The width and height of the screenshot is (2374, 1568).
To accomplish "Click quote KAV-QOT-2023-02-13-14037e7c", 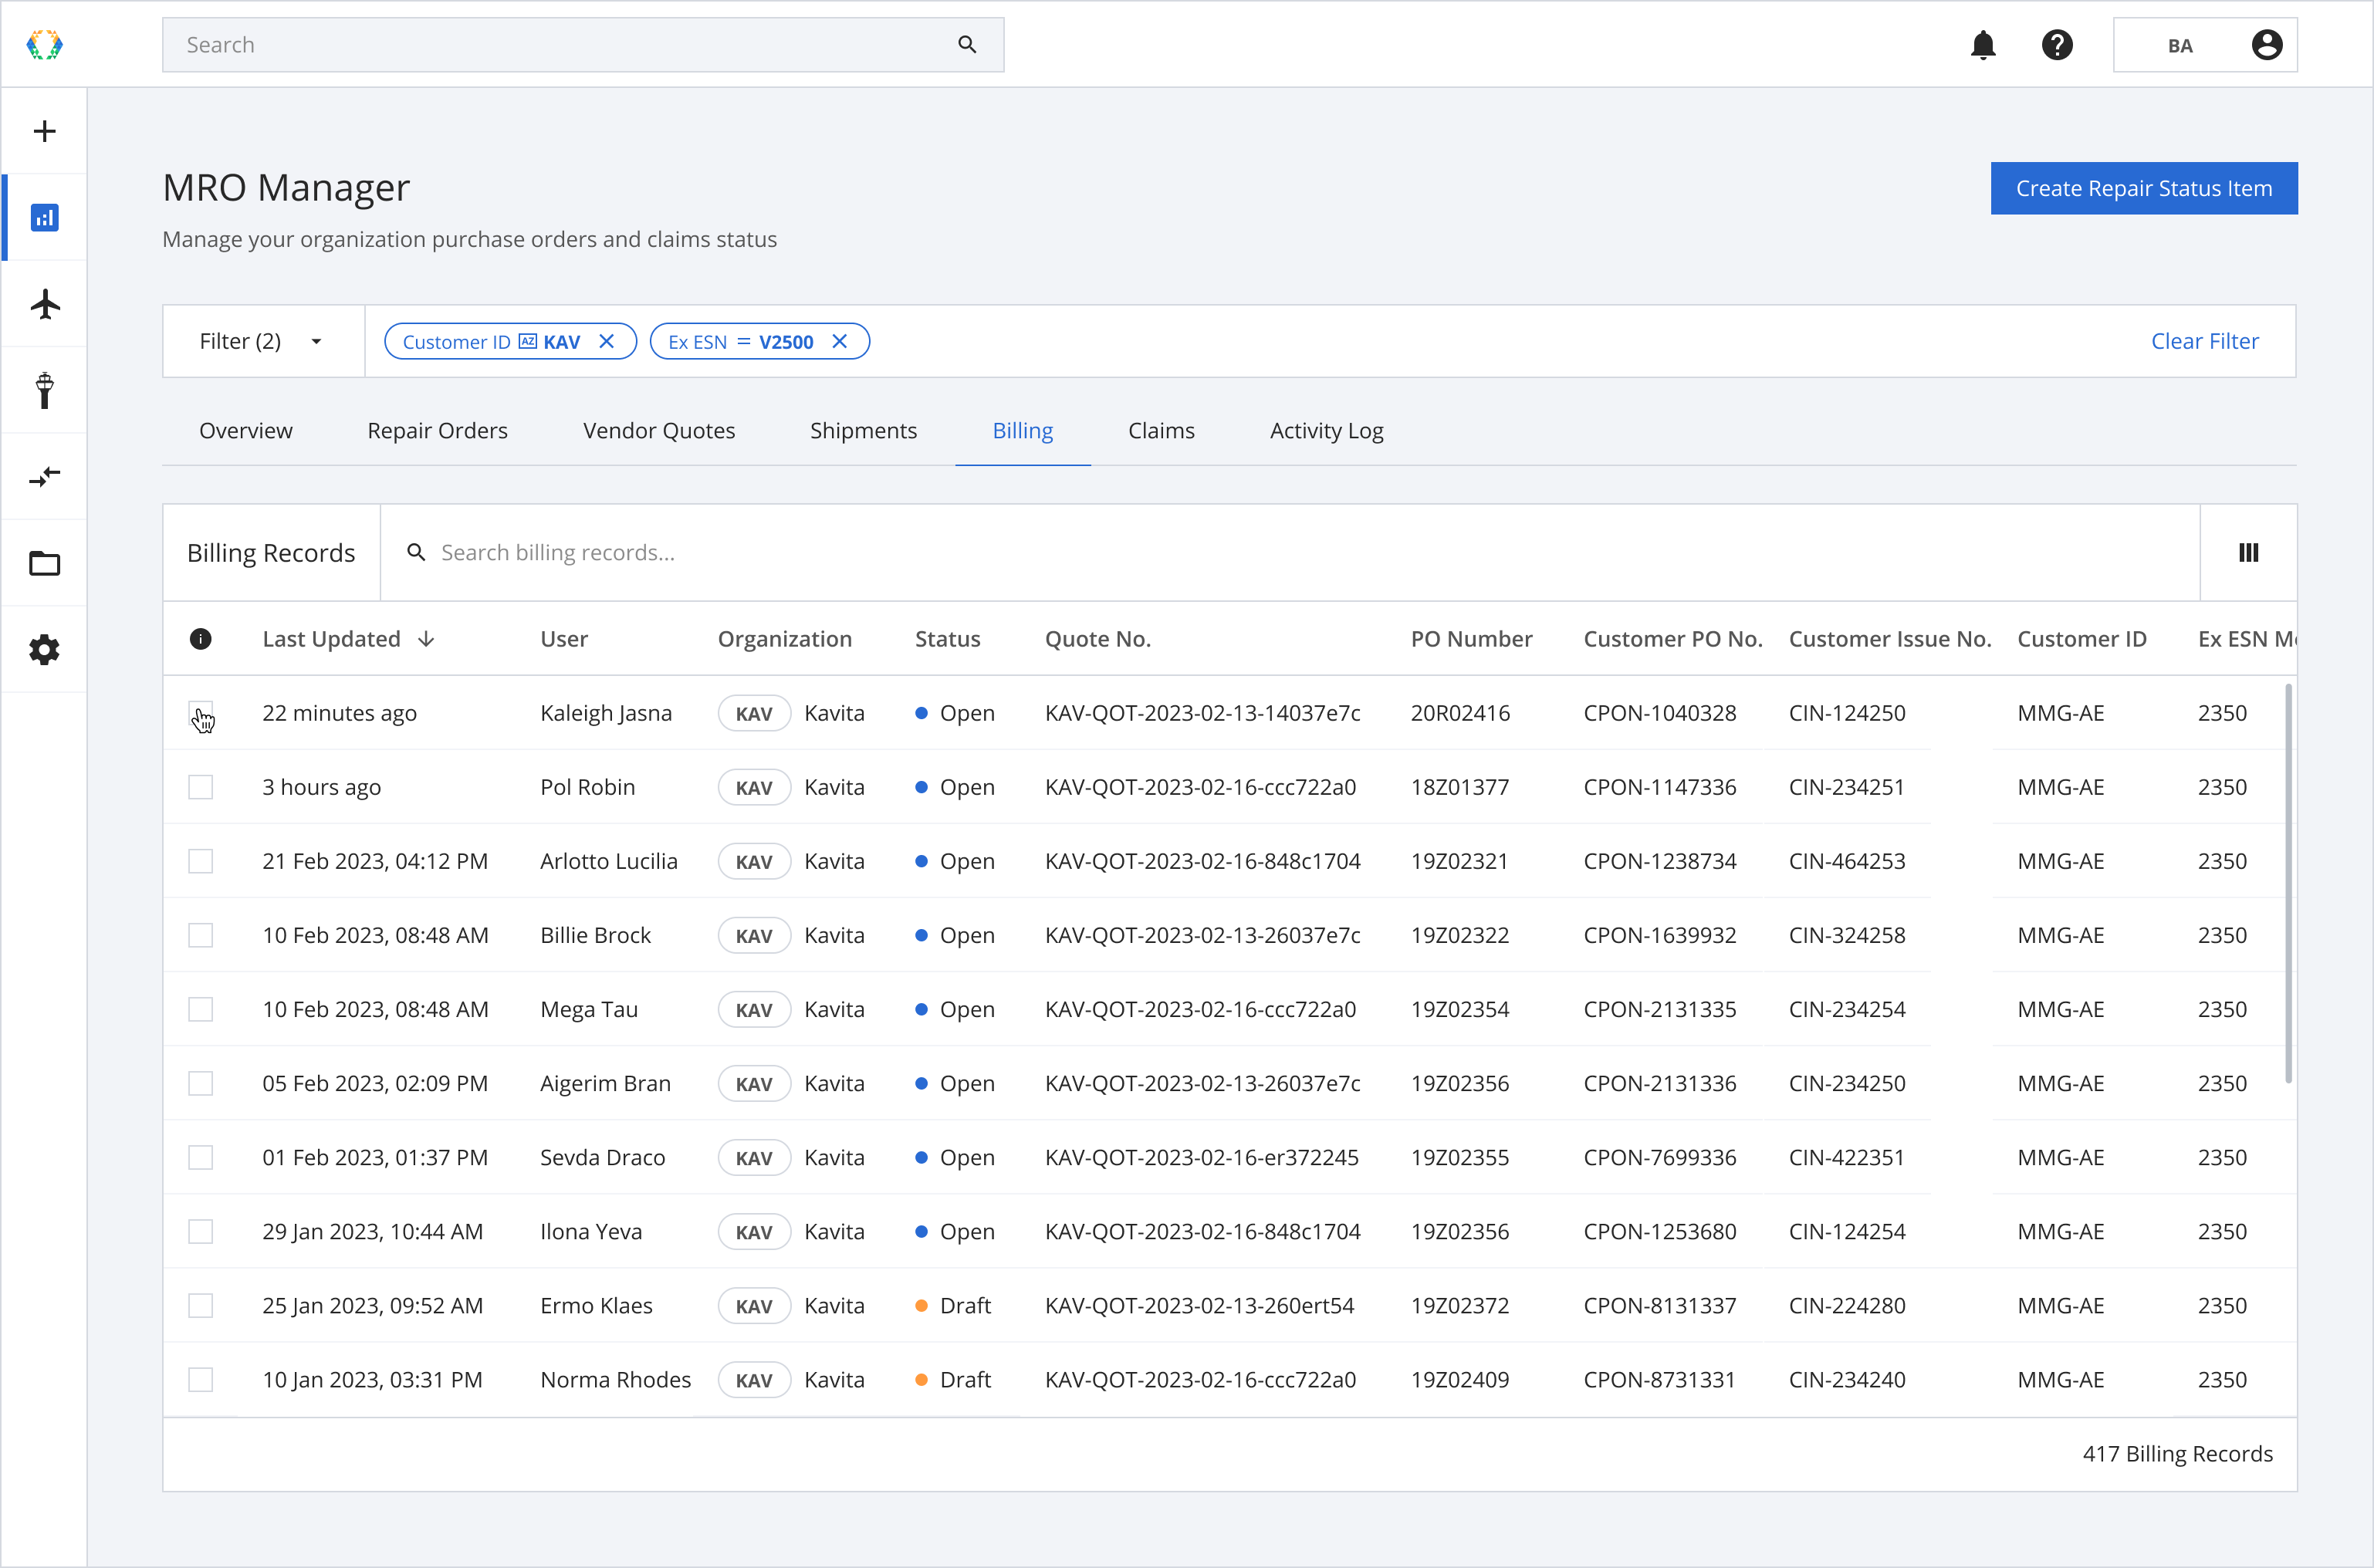I will click(1202, 713).
